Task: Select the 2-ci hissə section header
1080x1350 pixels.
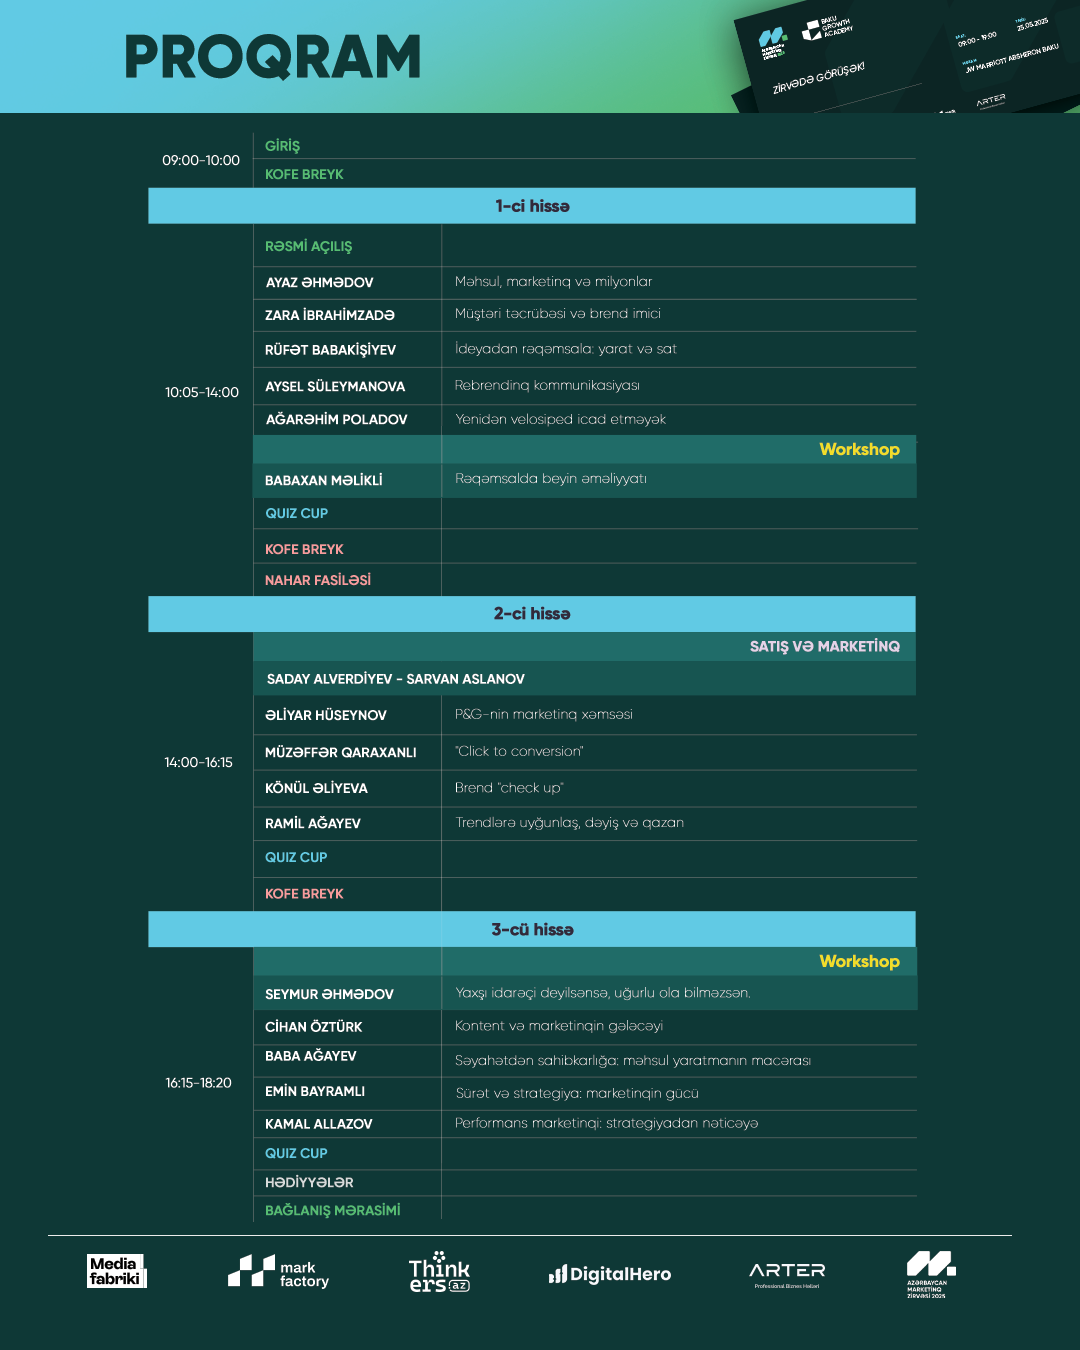Action: [532, 614]
